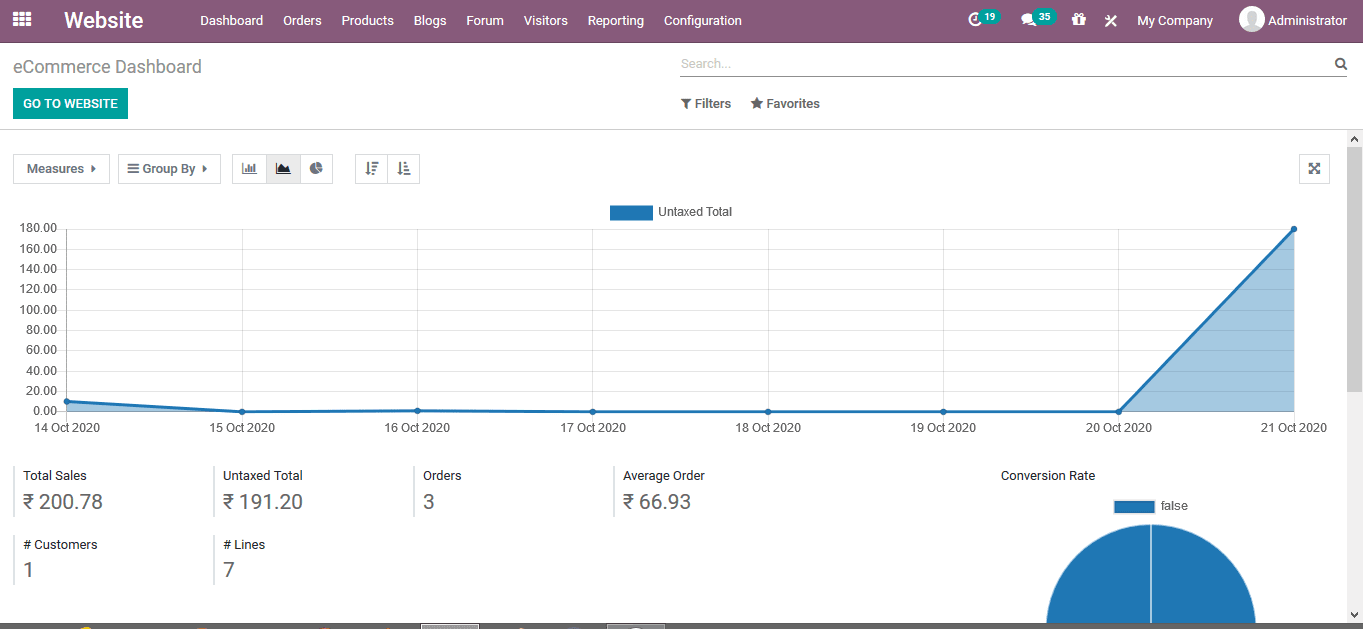This screenshot has width=1363, height=629.
Task: Click the 21 Oct 2020 data point
Action: pos(1294,229)
